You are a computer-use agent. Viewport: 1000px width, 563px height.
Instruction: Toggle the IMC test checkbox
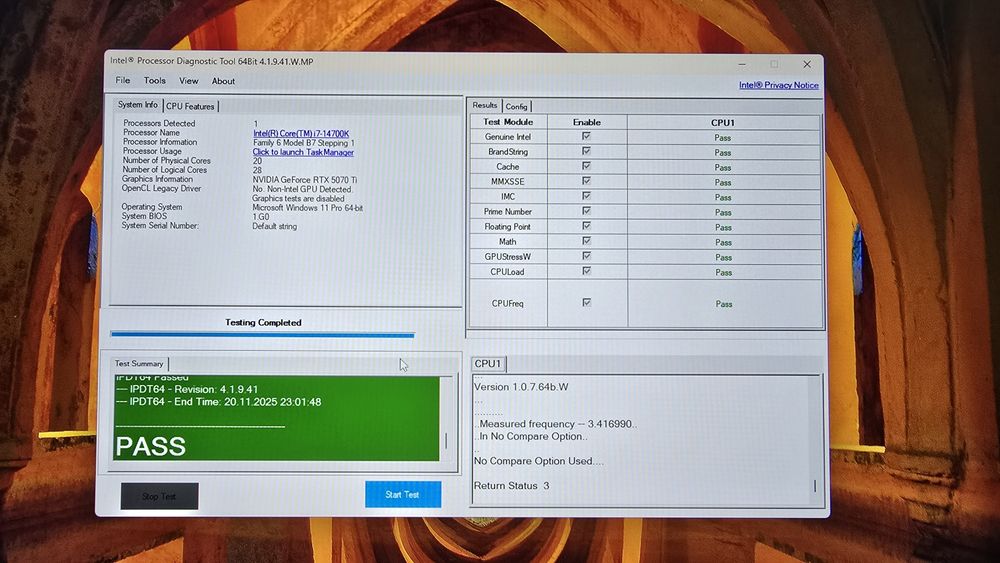click(x=586, y=196)
